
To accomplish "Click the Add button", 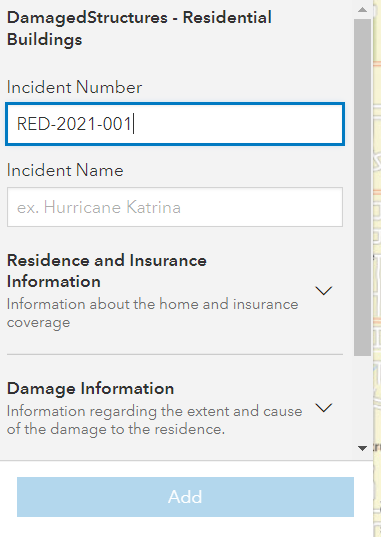I will (185, 497).
